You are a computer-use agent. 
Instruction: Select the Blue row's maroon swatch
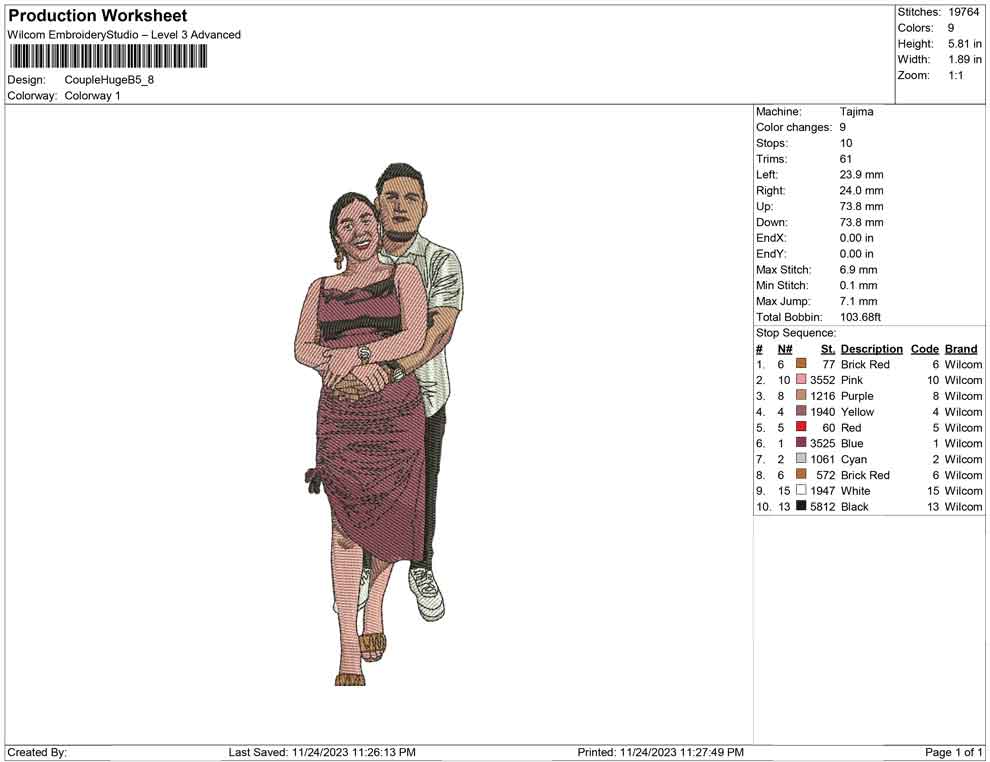tap(801, 443)
